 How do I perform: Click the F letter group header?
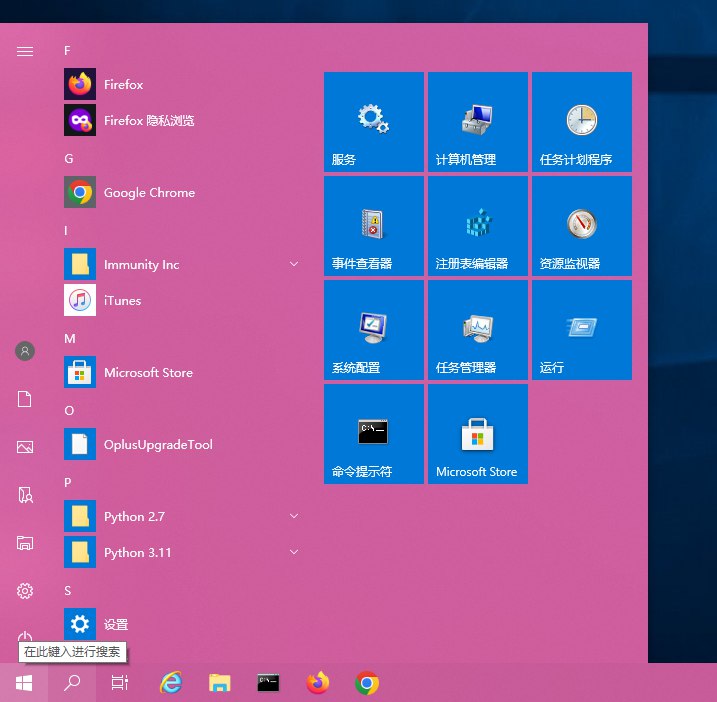tap(67, 50)
